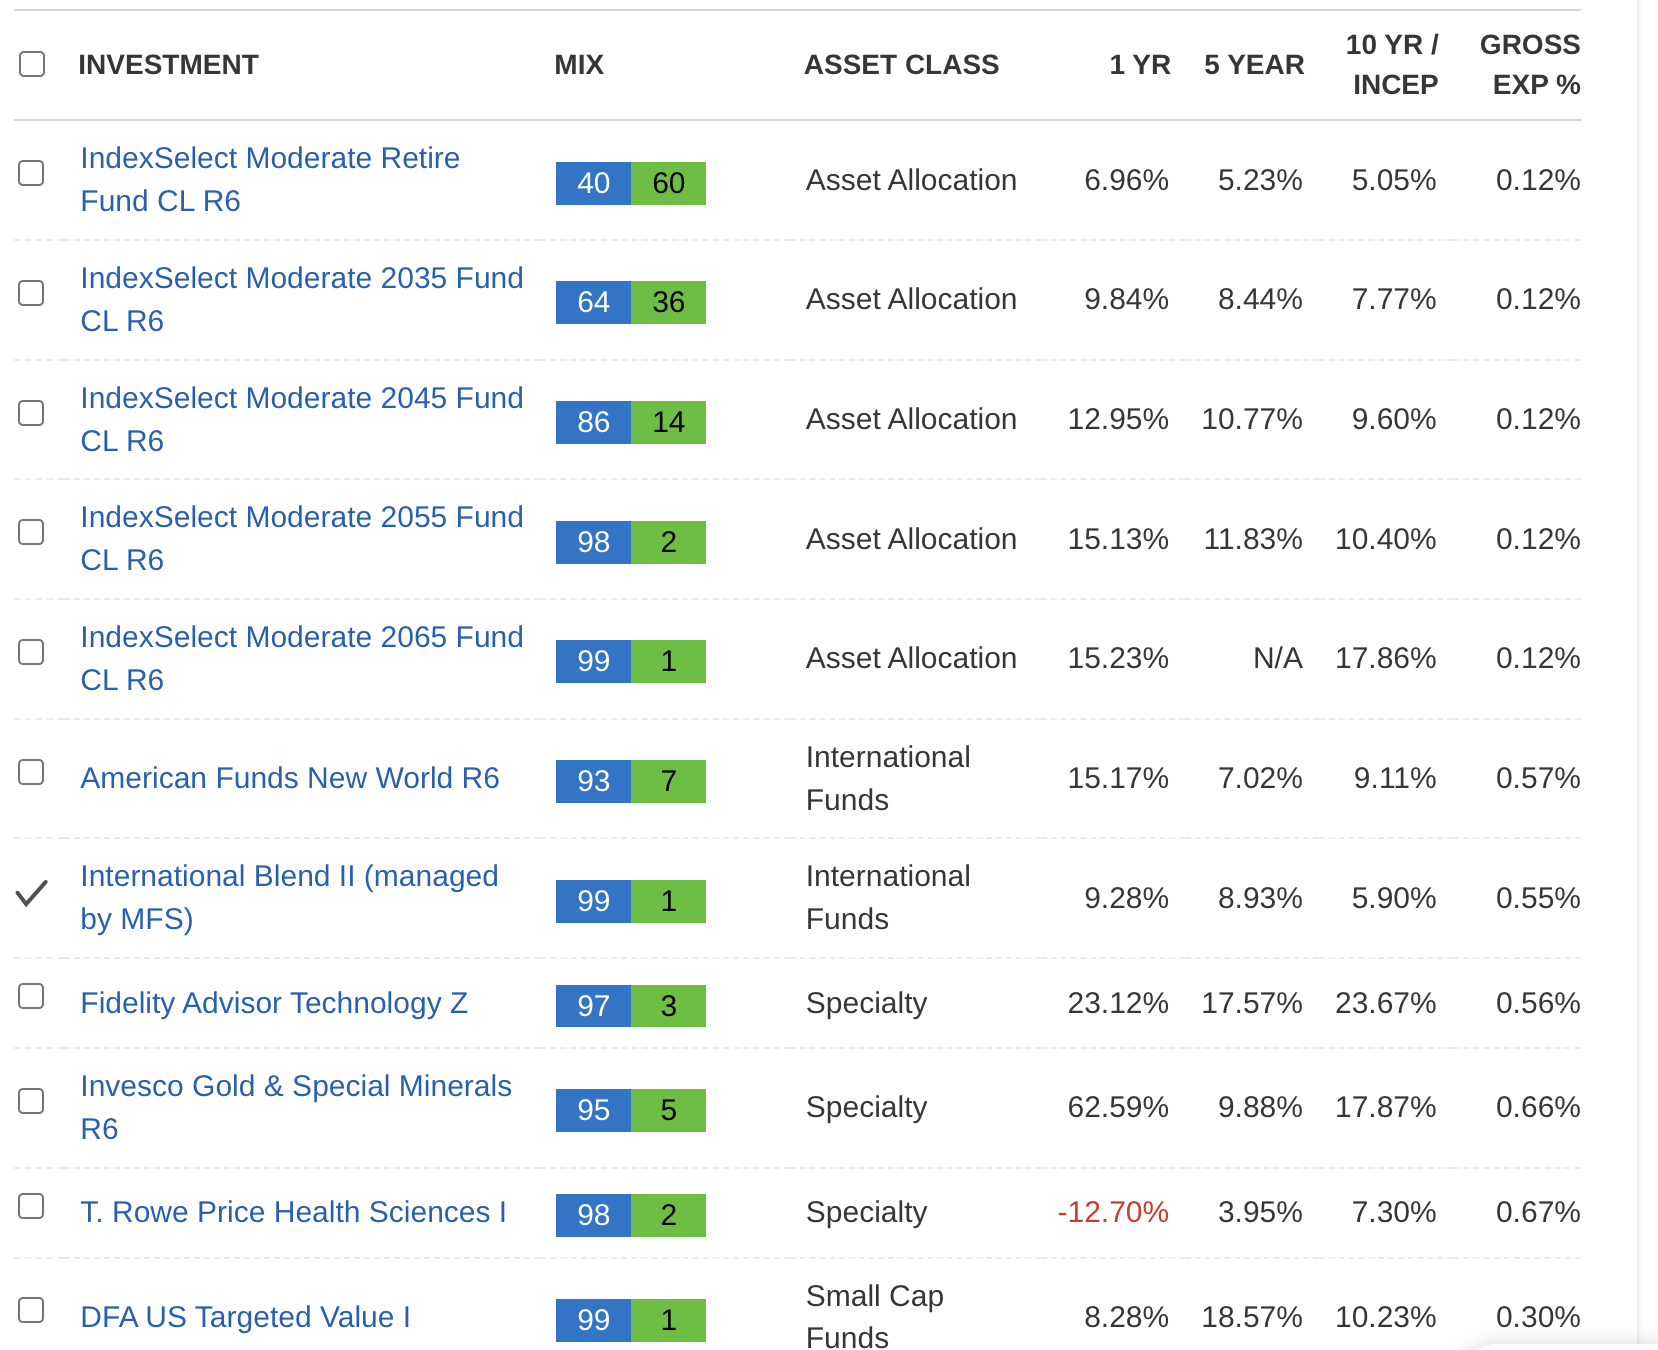
Task: Click Specialty in the Fidelity Advisor Technology row
Action: coord(867,1003)
